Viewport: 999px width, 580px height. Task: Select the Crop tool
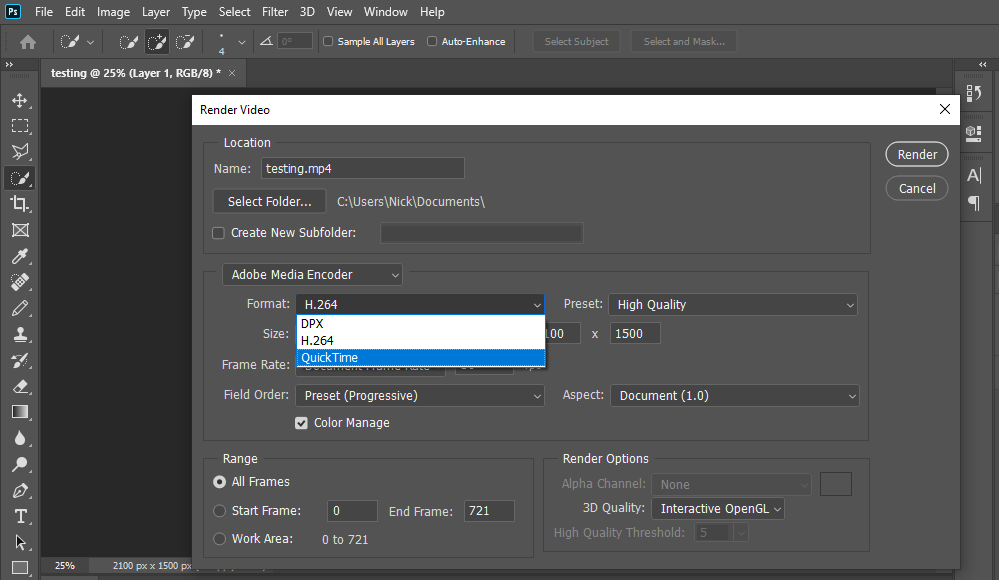point(20,204)
